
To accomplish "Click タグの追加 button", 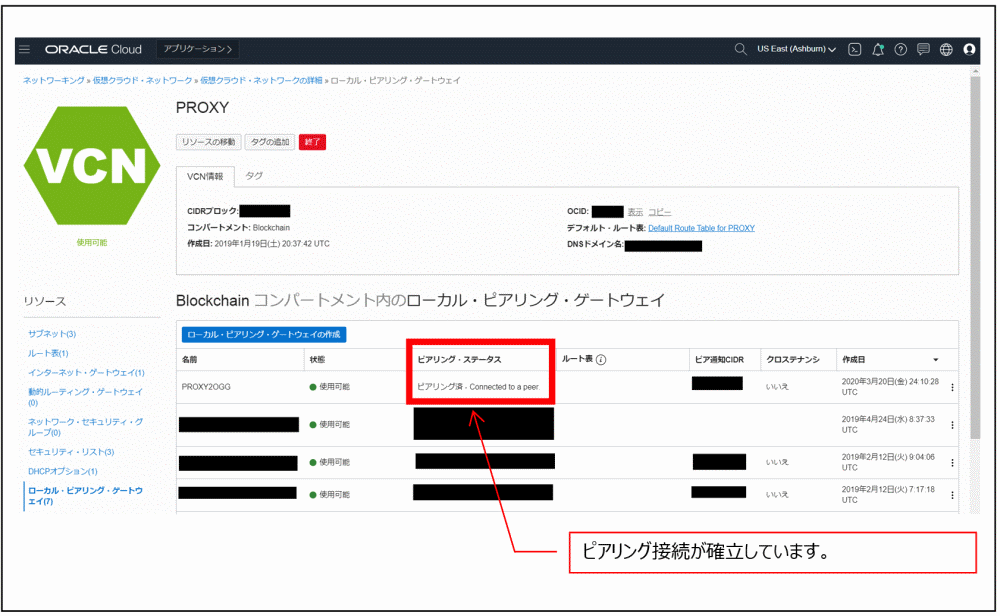I will pyautogui.click(x=270, y=142).
